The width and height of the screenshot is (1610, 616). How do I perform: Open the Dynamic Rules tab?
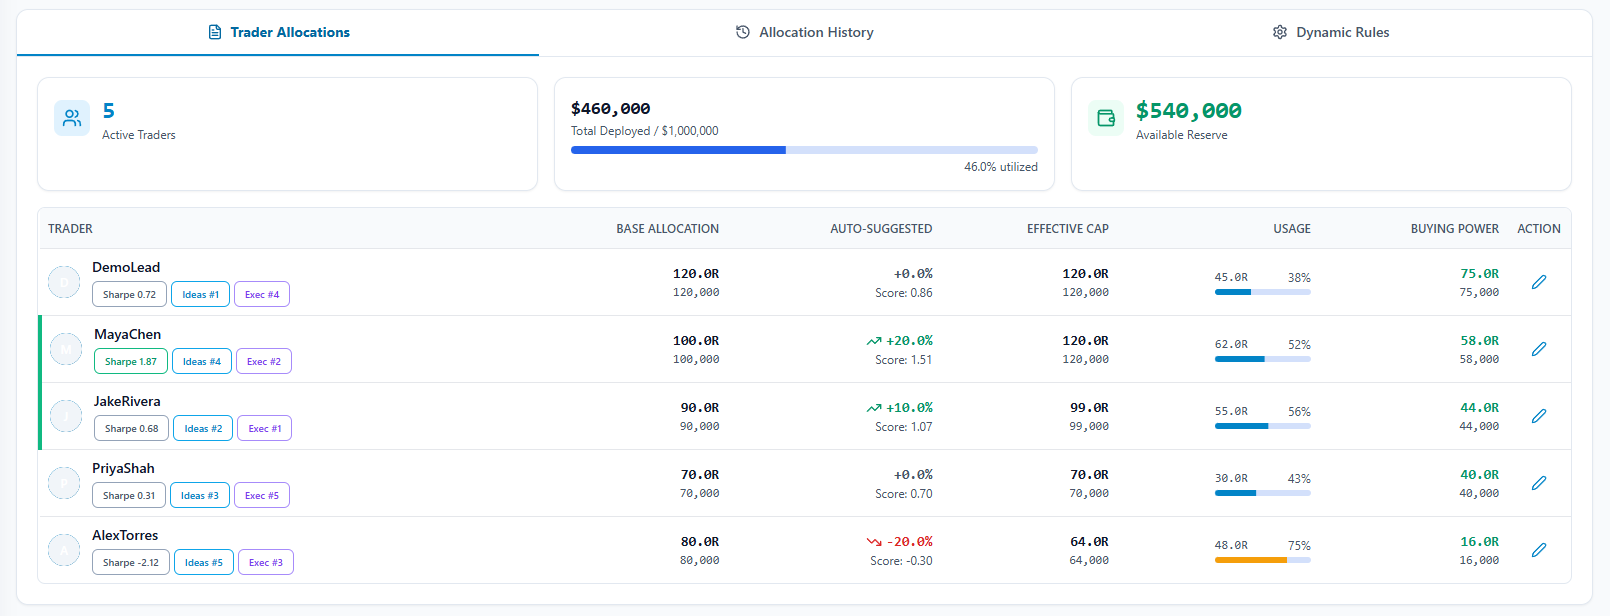click(1330, 32)
